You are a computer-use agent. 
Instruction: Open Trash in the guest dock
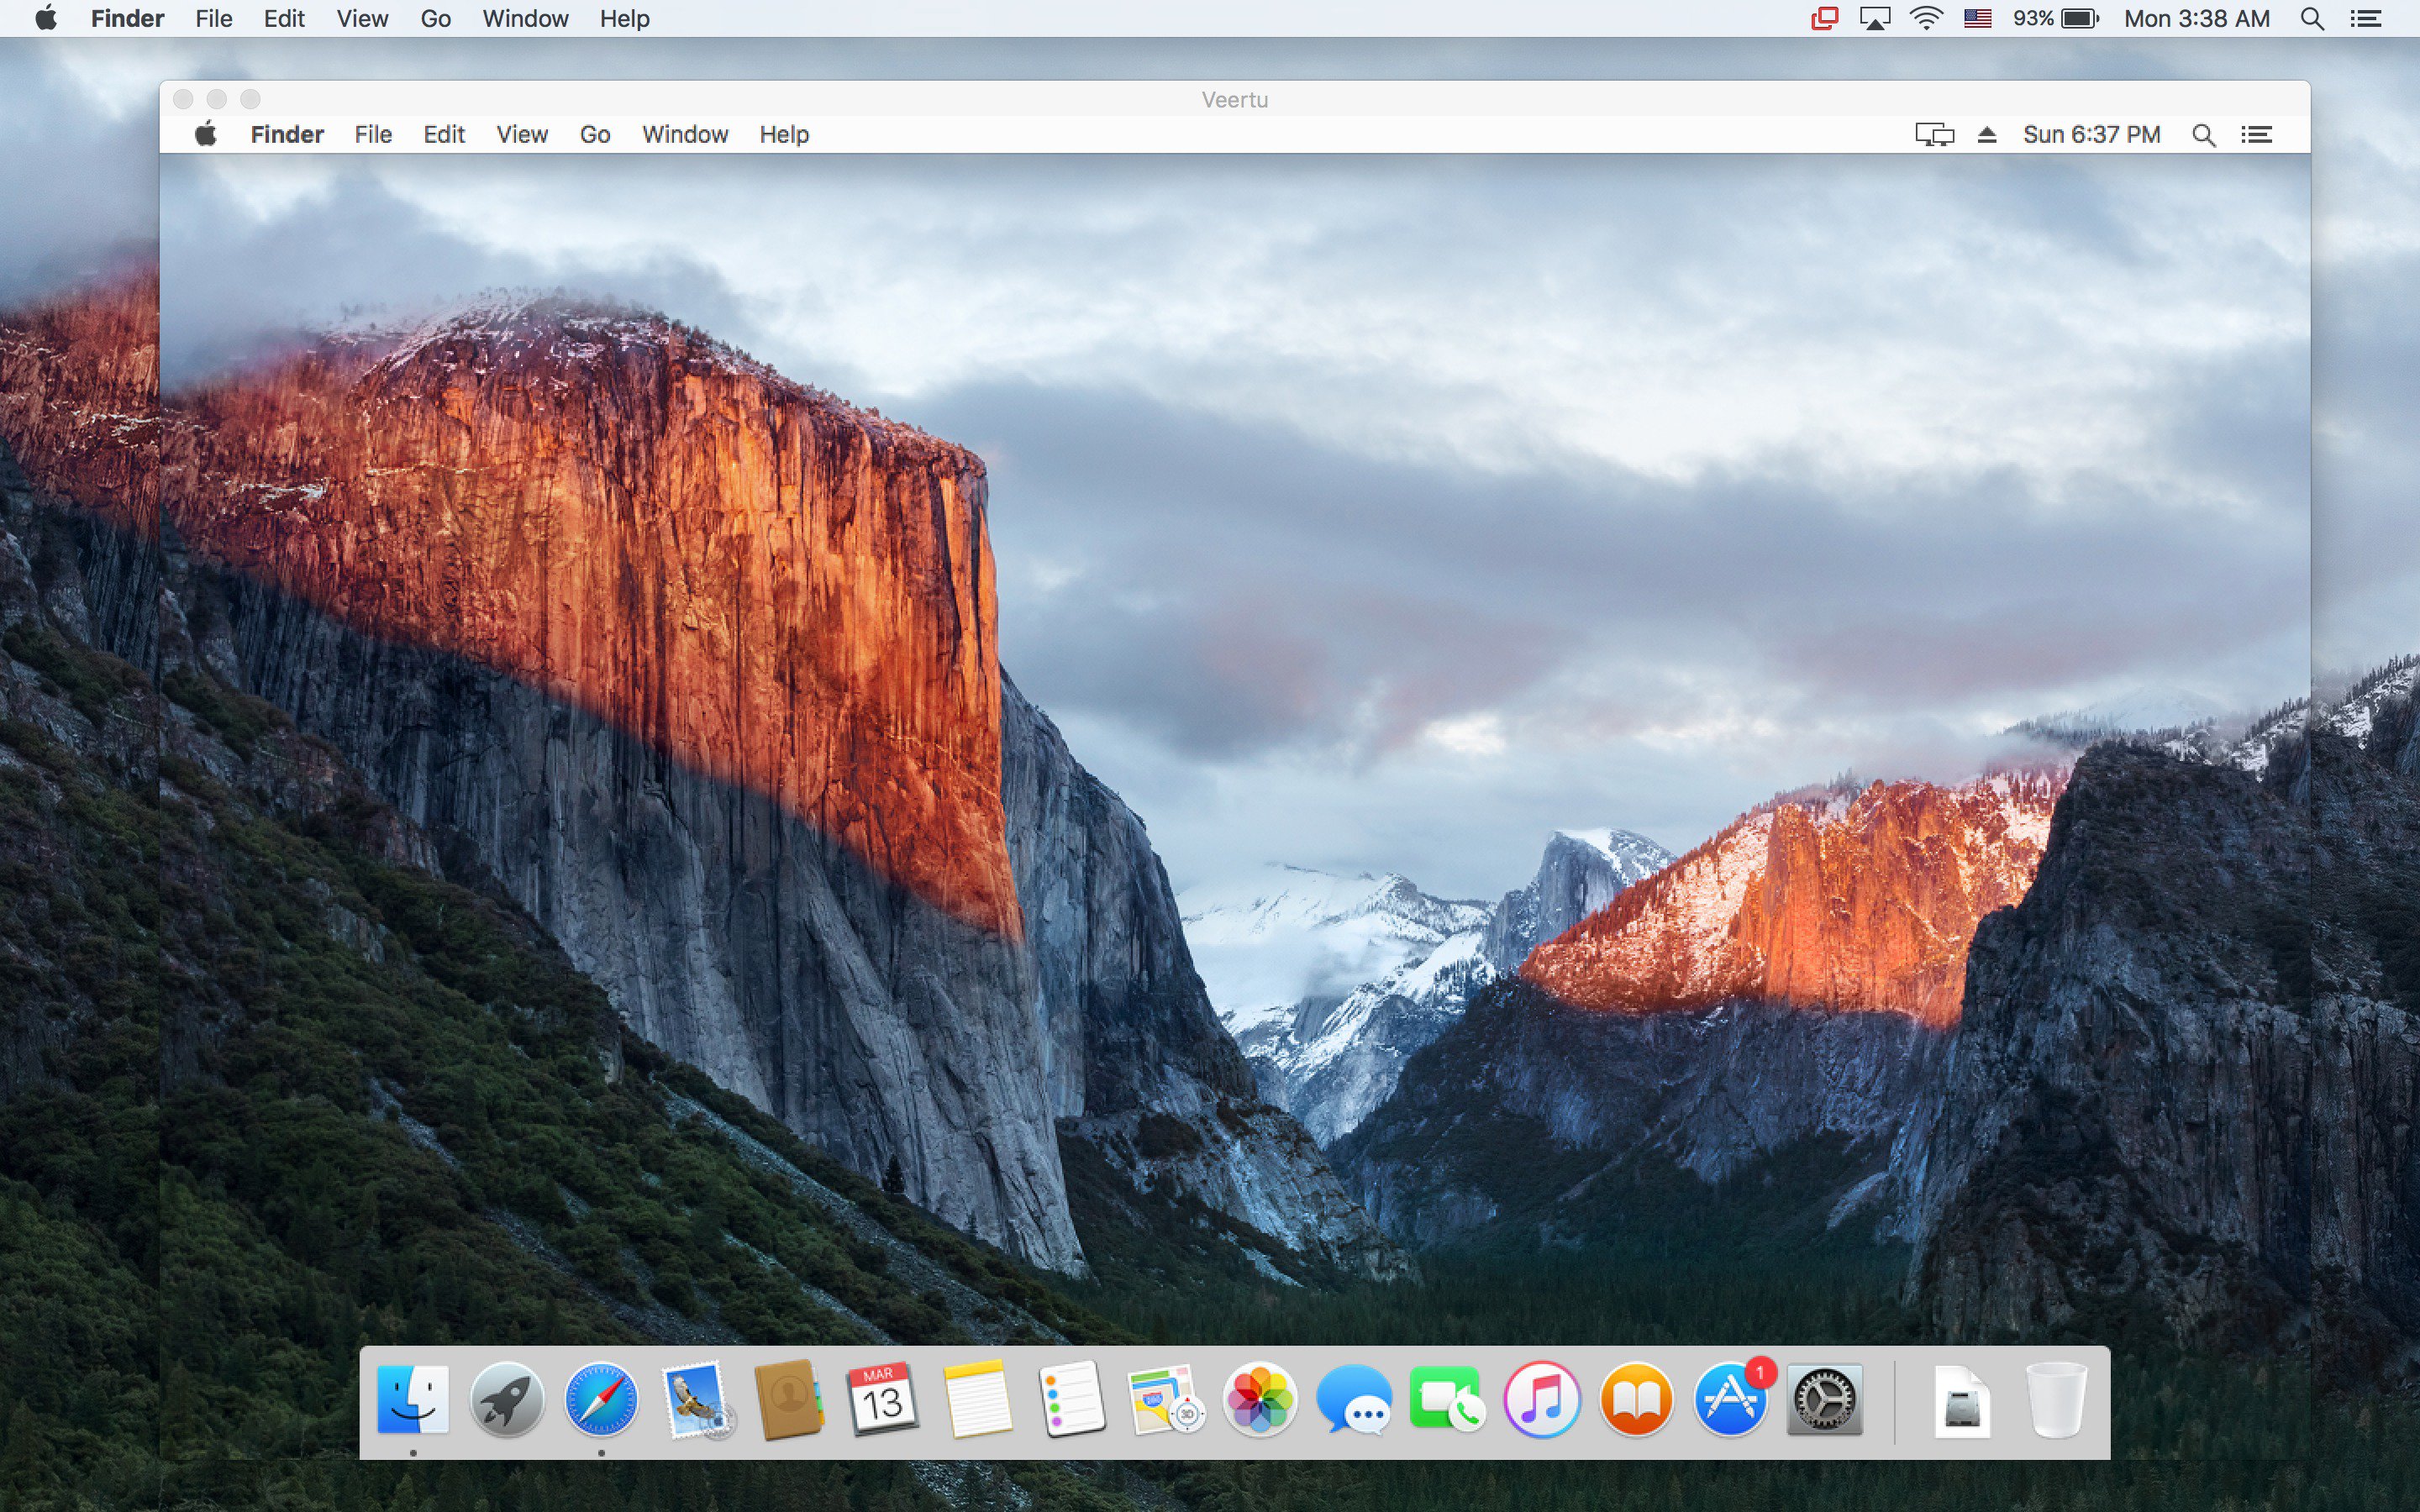pos(2056,1400)
